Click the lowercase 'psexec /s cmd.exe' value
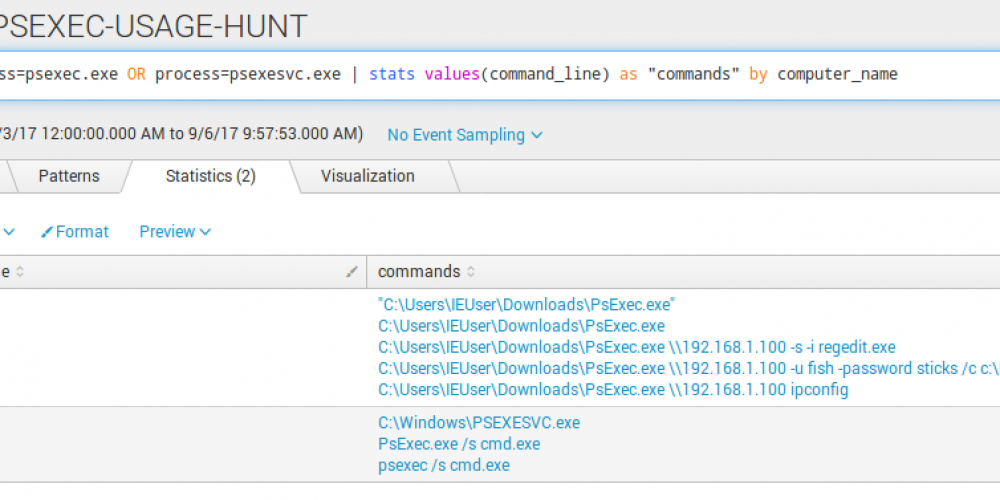The width and height of the screenshot is (1000, 500). [443, 465]
